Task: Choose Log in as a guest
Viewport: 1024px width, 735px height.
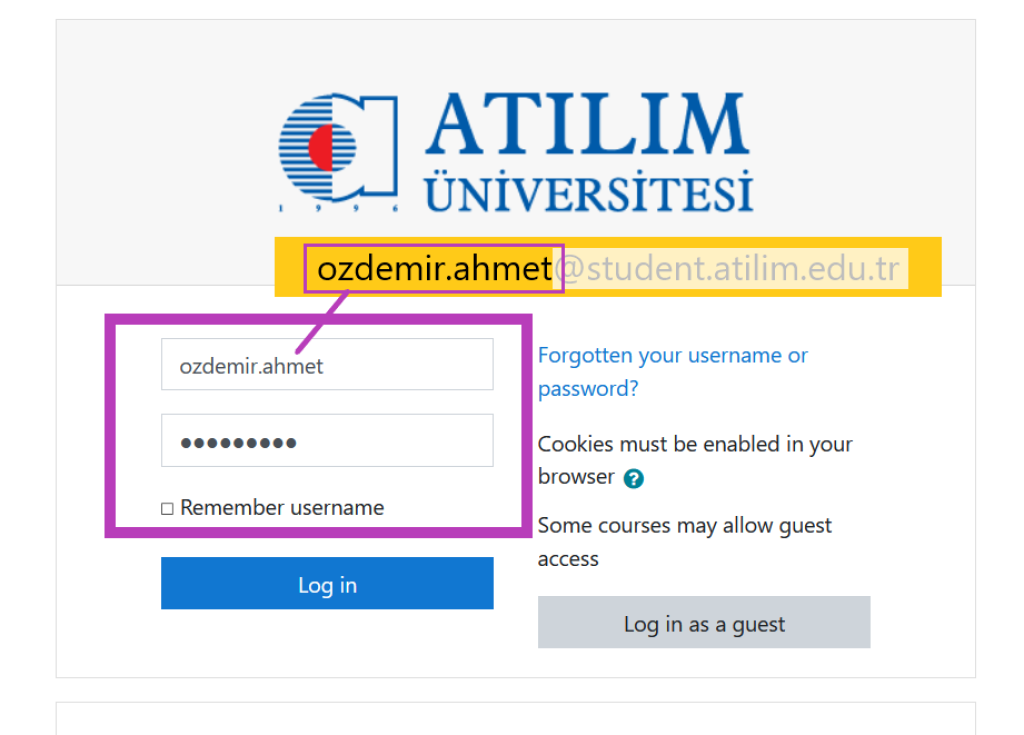Action: click(x=704, y=623)
